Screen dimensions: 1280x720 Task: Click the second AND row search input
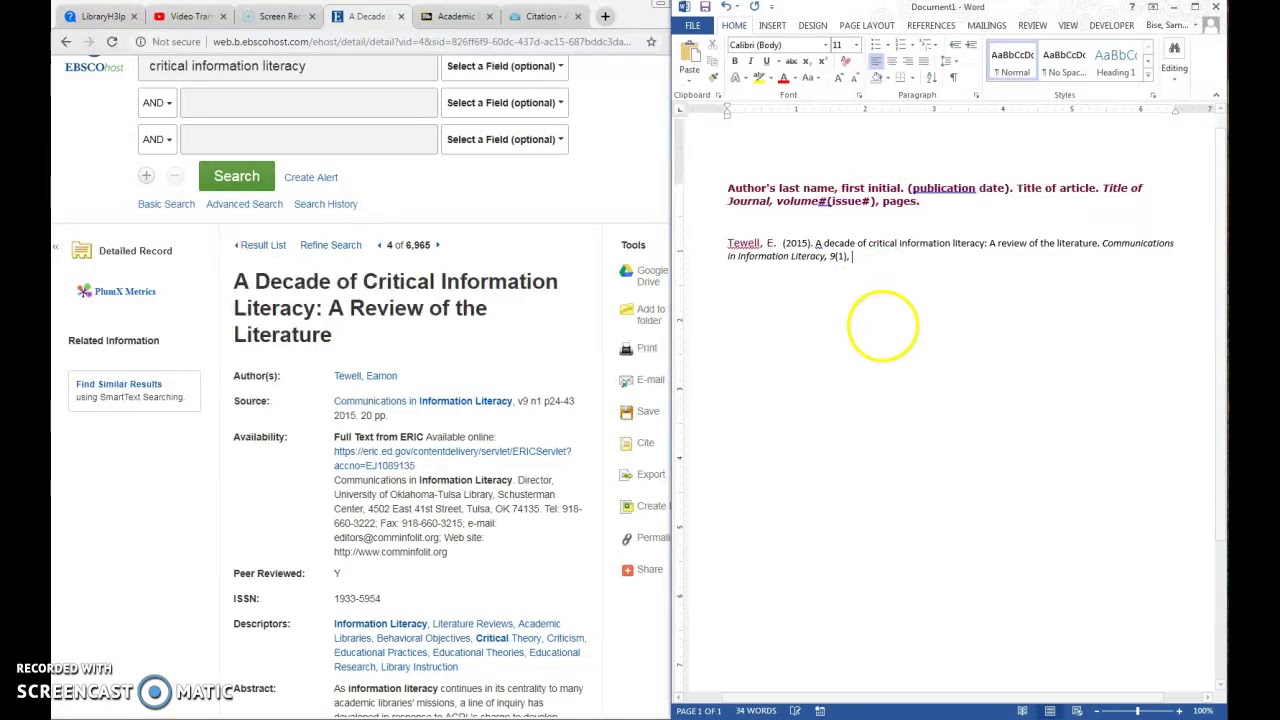coord(308,139)
